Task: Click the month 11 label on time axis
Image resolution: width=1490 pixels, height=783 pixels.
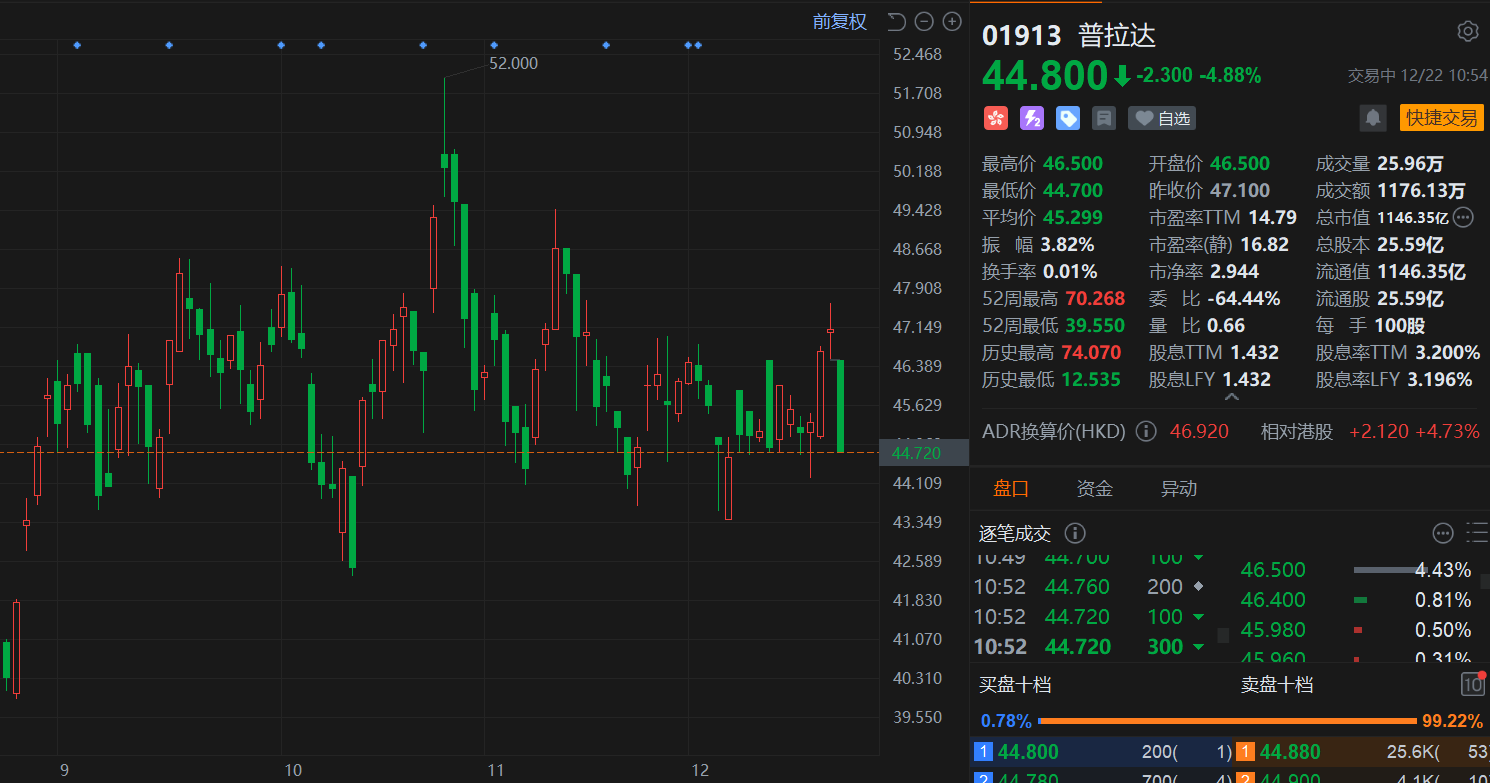Action: (x=495, y=770)
